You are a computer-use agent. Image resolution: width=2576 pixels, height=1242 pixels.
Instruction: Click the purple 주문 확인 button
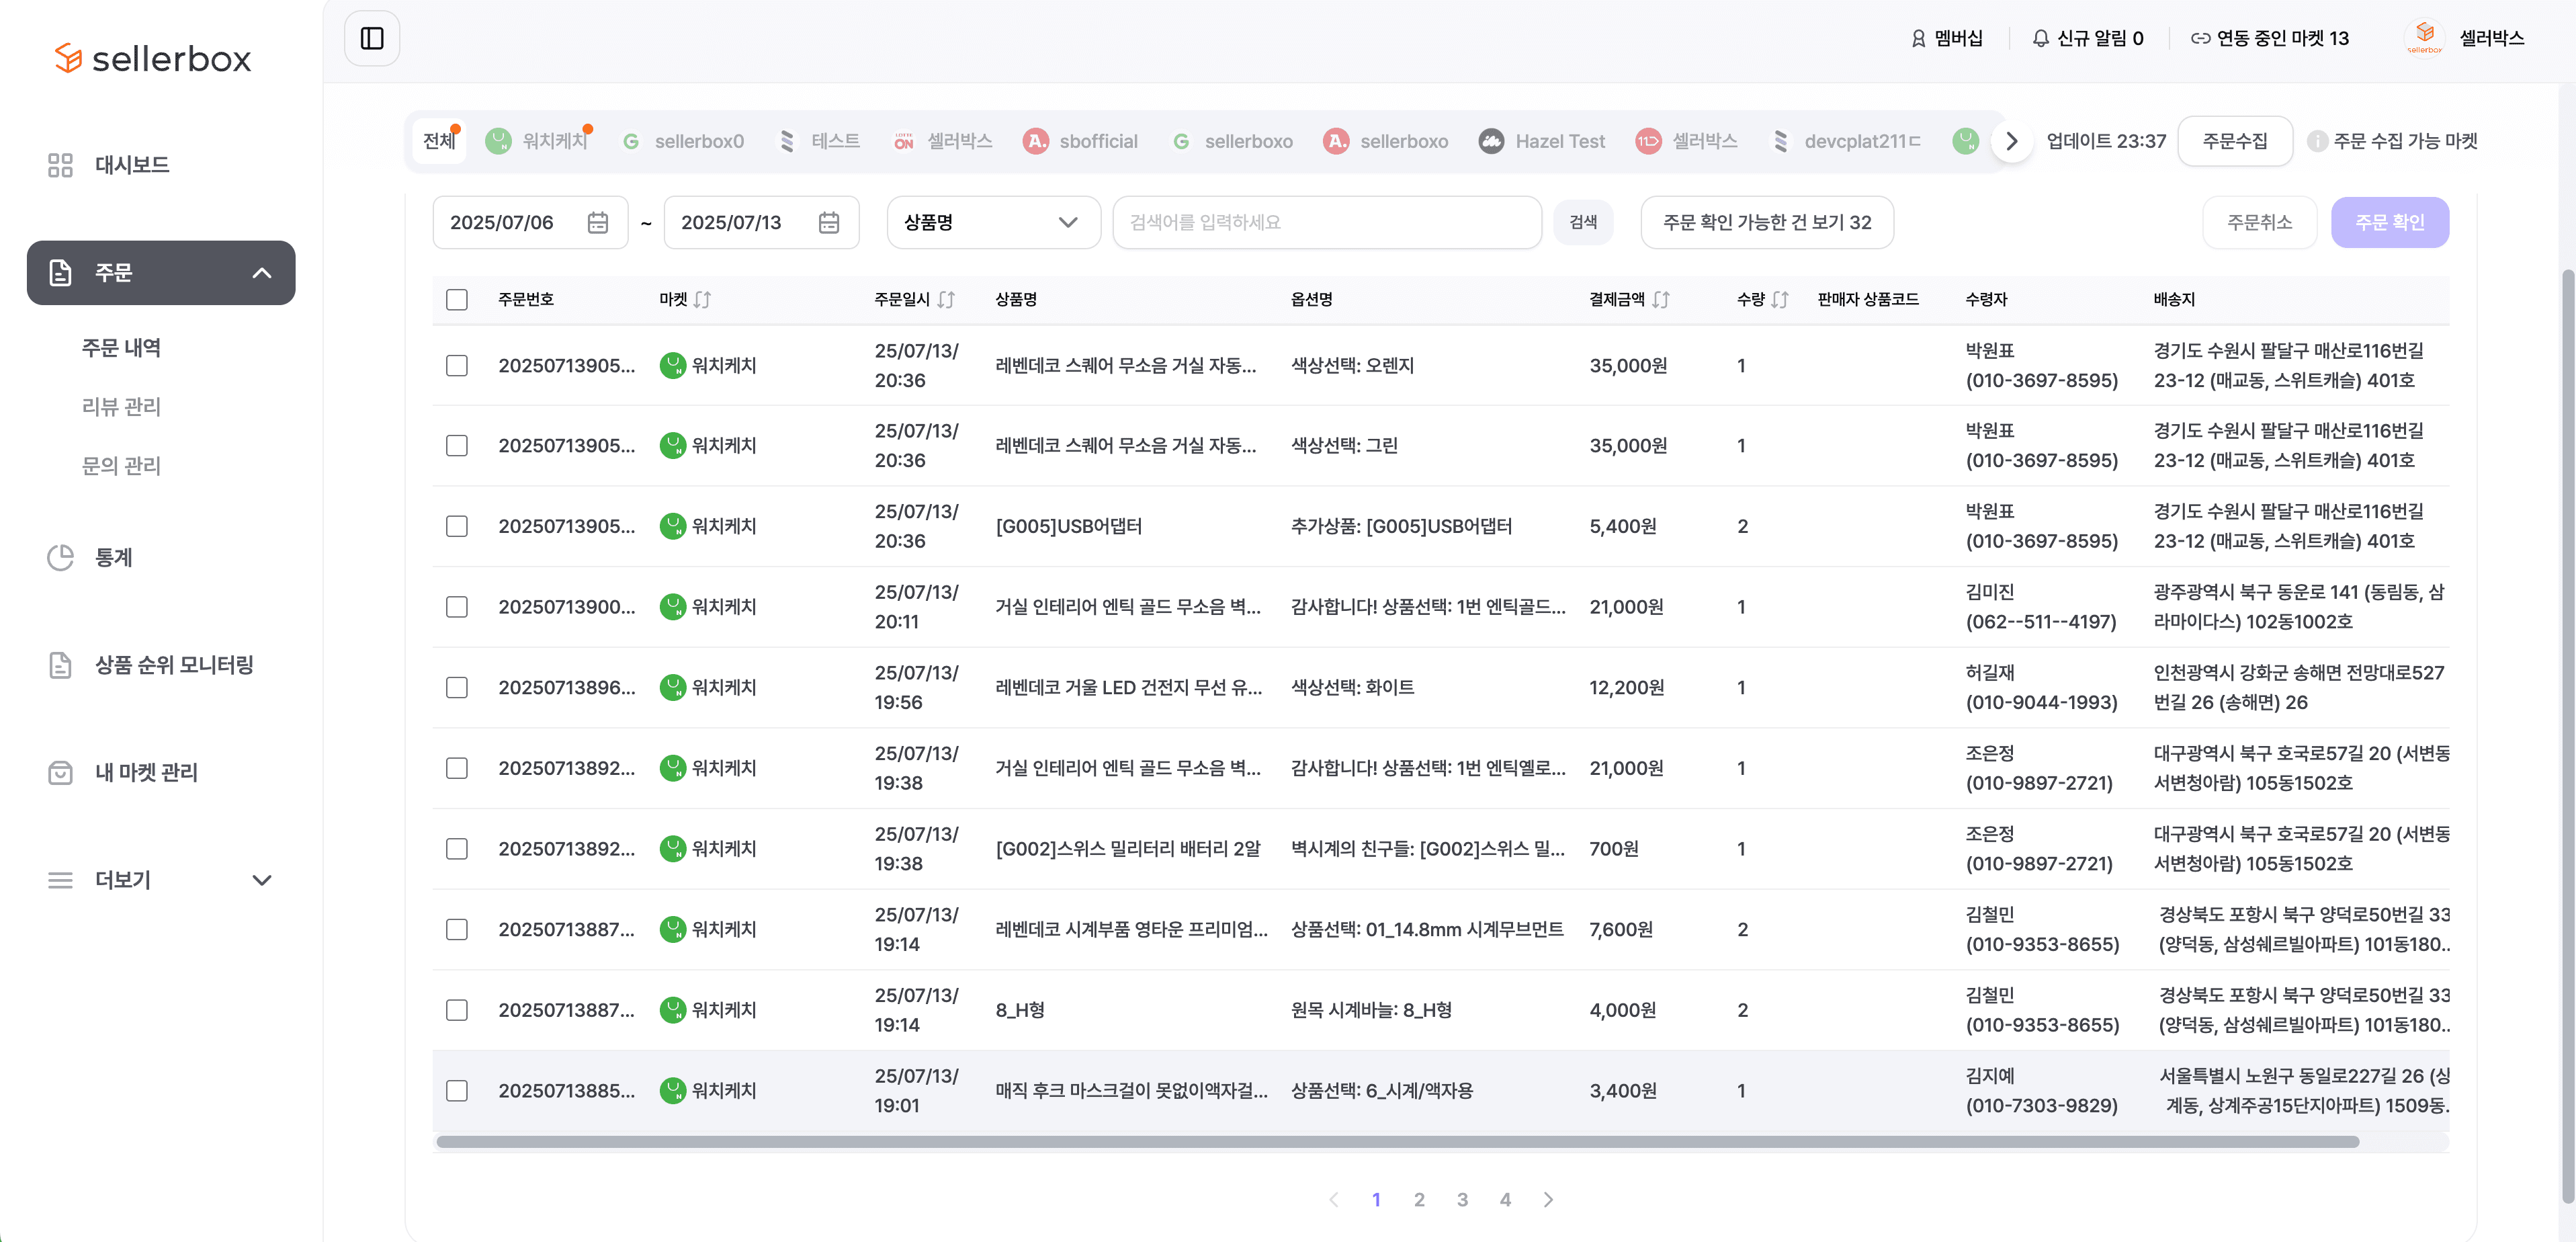tap(2389, 222)
